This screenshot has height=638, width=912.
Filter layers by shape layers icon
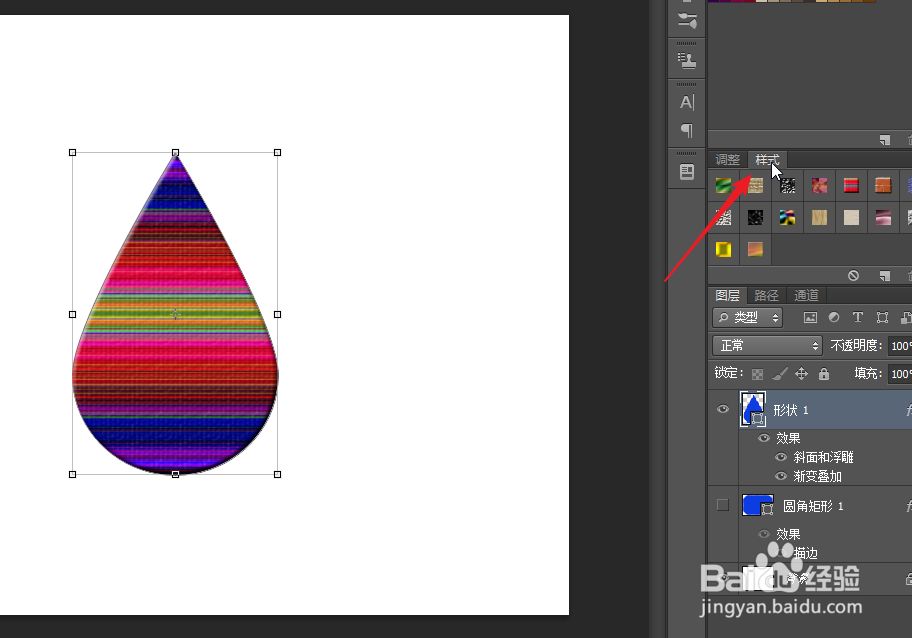[x=882, y=318]
